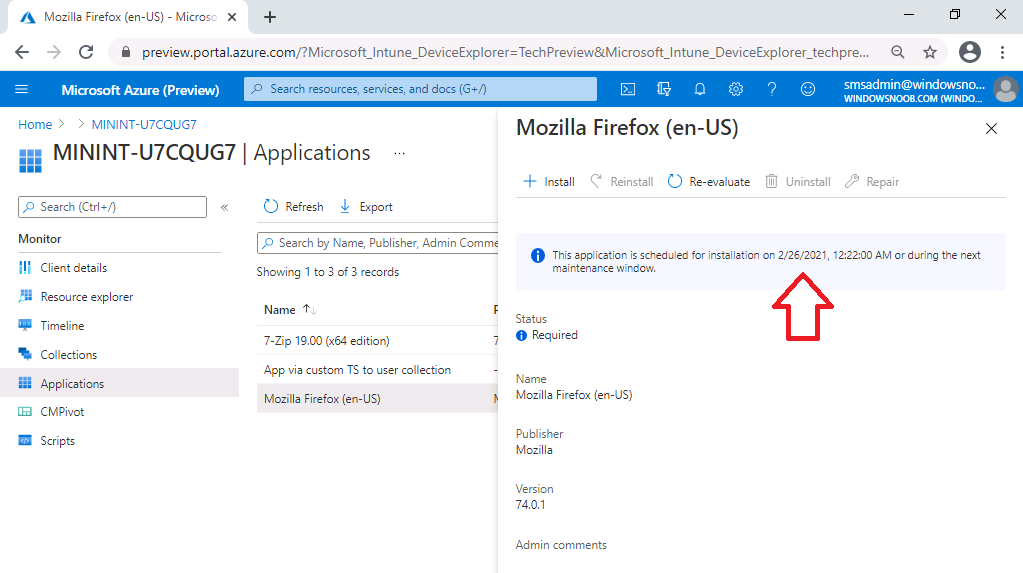Open Timeline in the Monitor menu

pyautogui.click(x=62, y=326)
